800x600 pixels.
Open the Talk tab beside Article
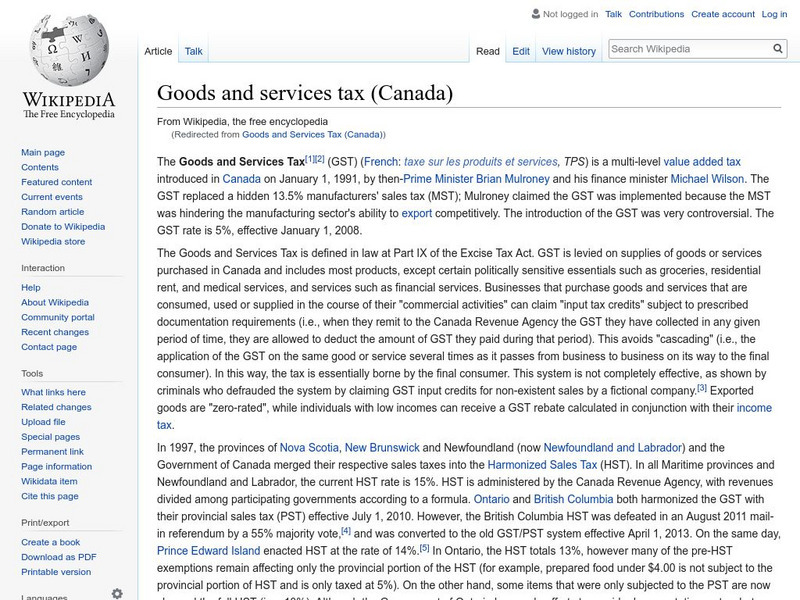[x=193, y=51]
